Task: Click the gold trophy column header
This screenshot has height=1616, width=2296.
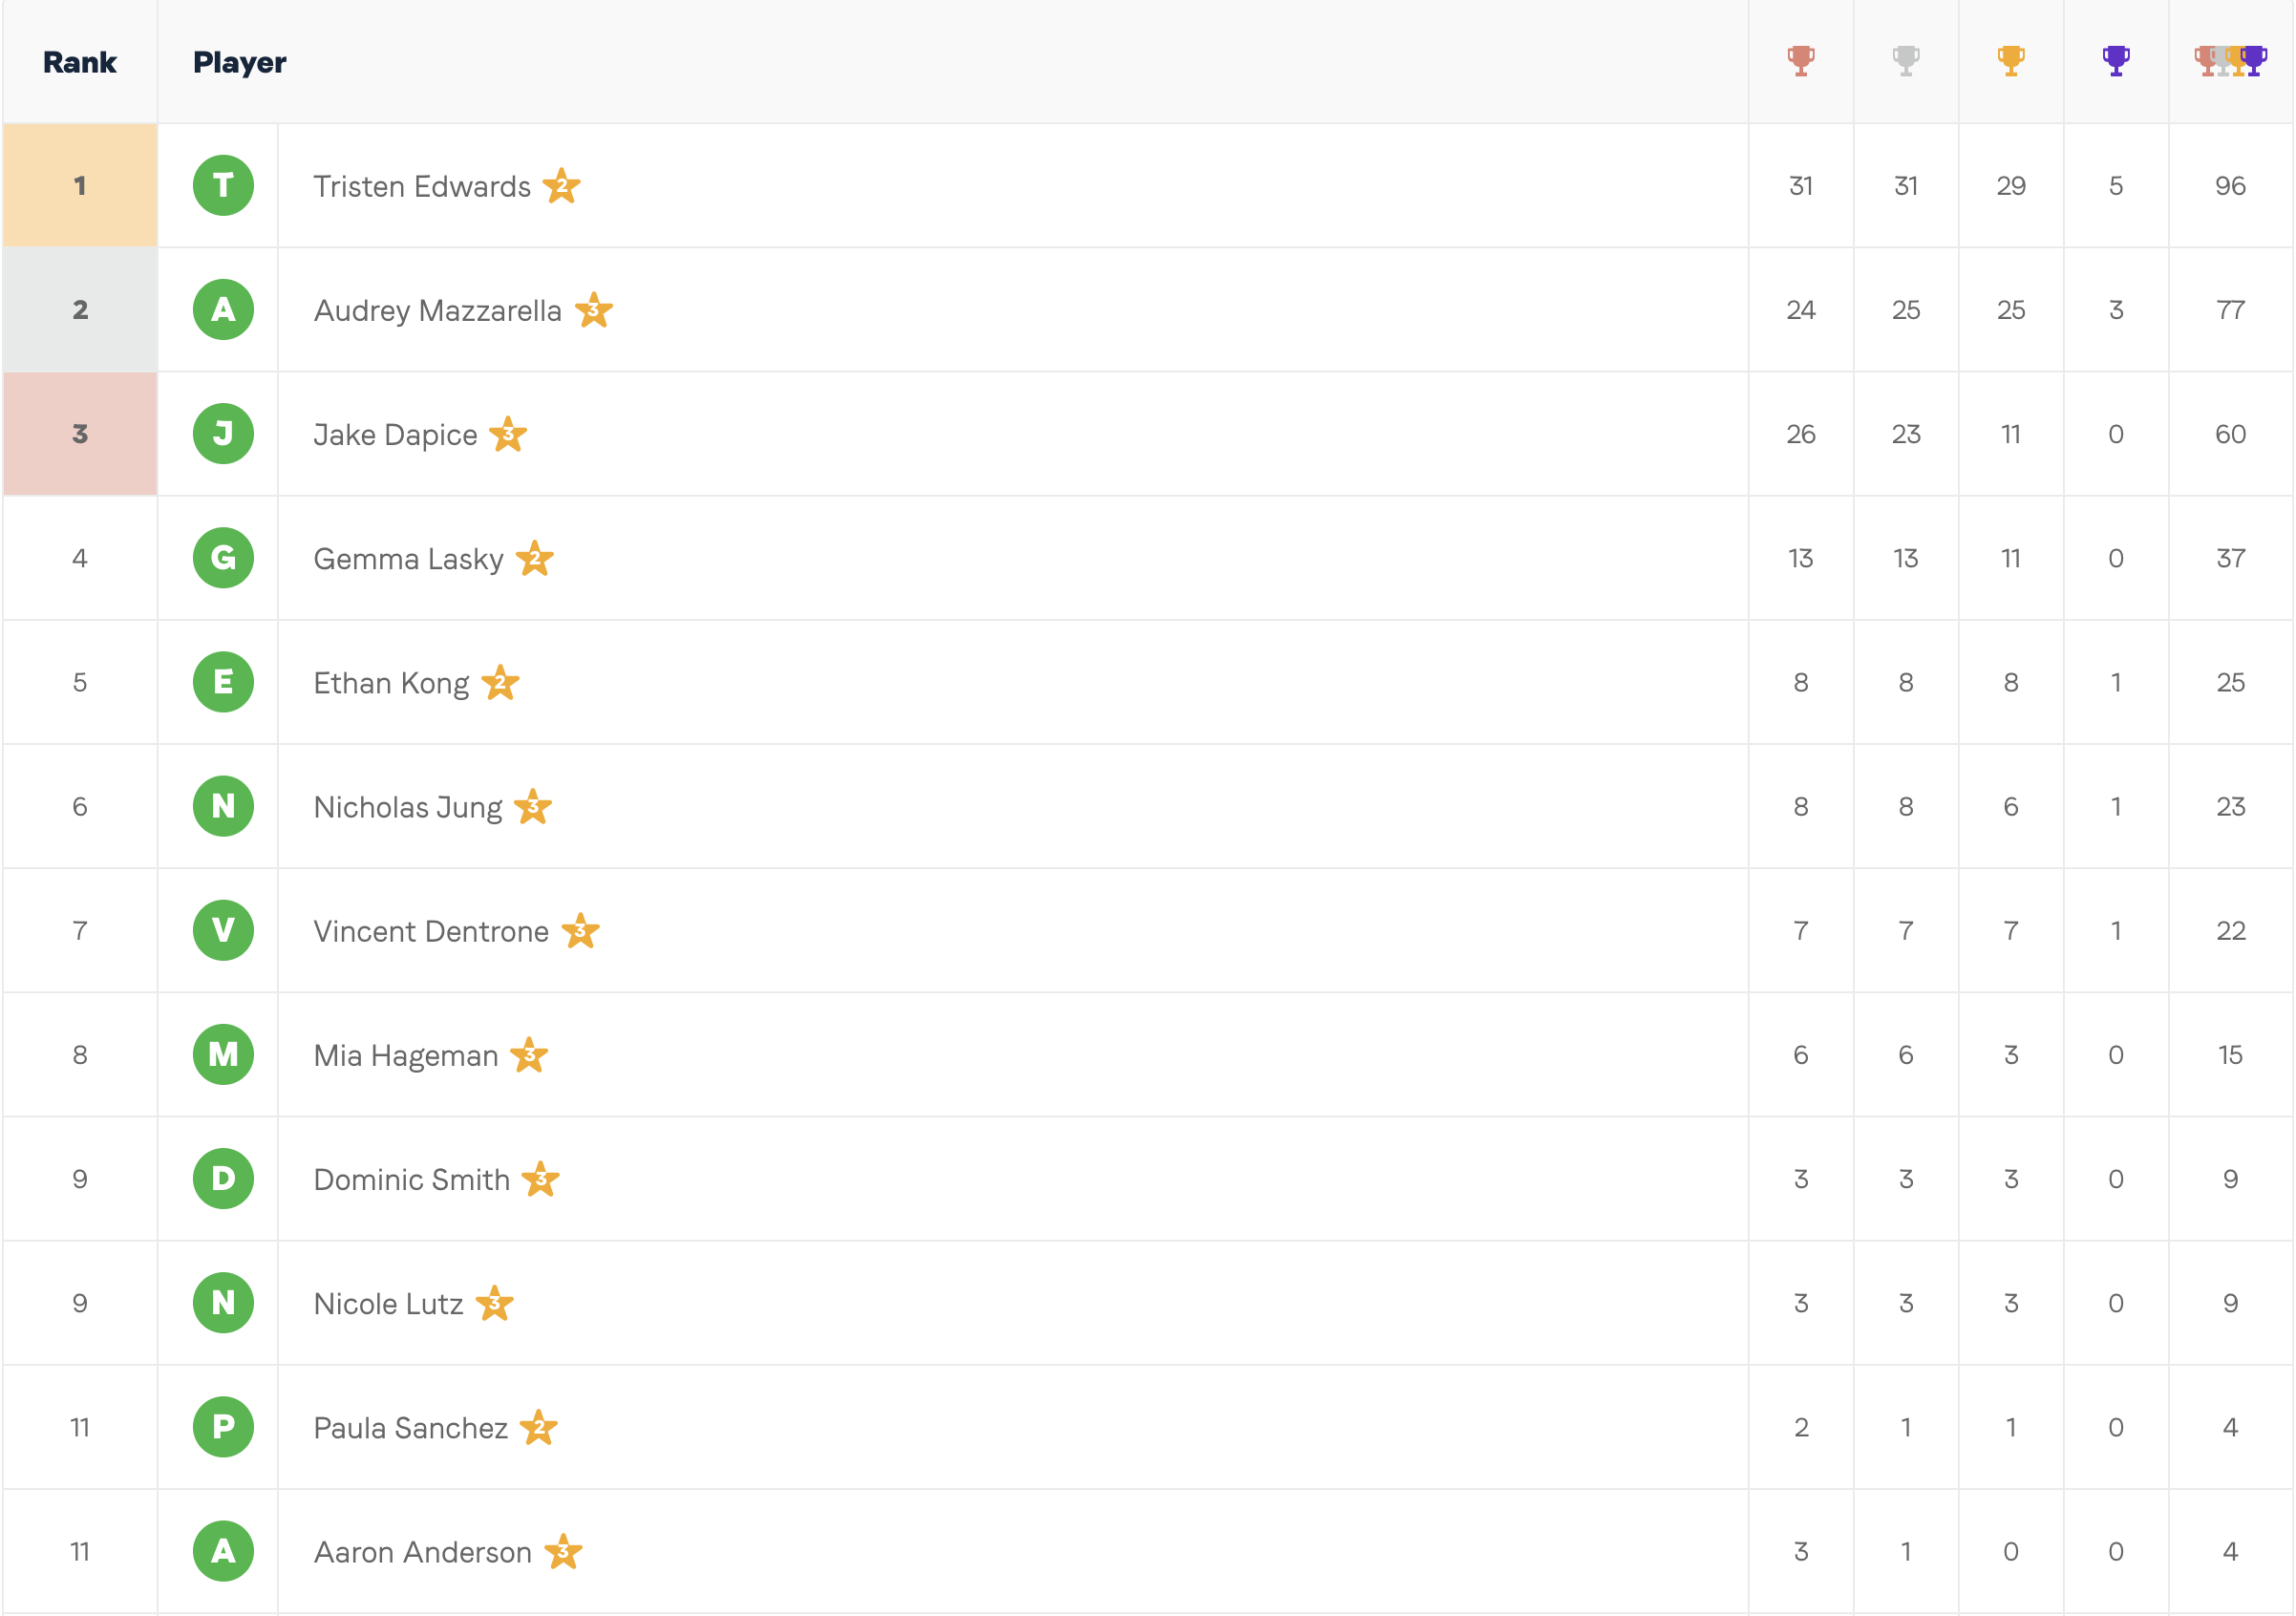Action: (x=2010, y=62)
